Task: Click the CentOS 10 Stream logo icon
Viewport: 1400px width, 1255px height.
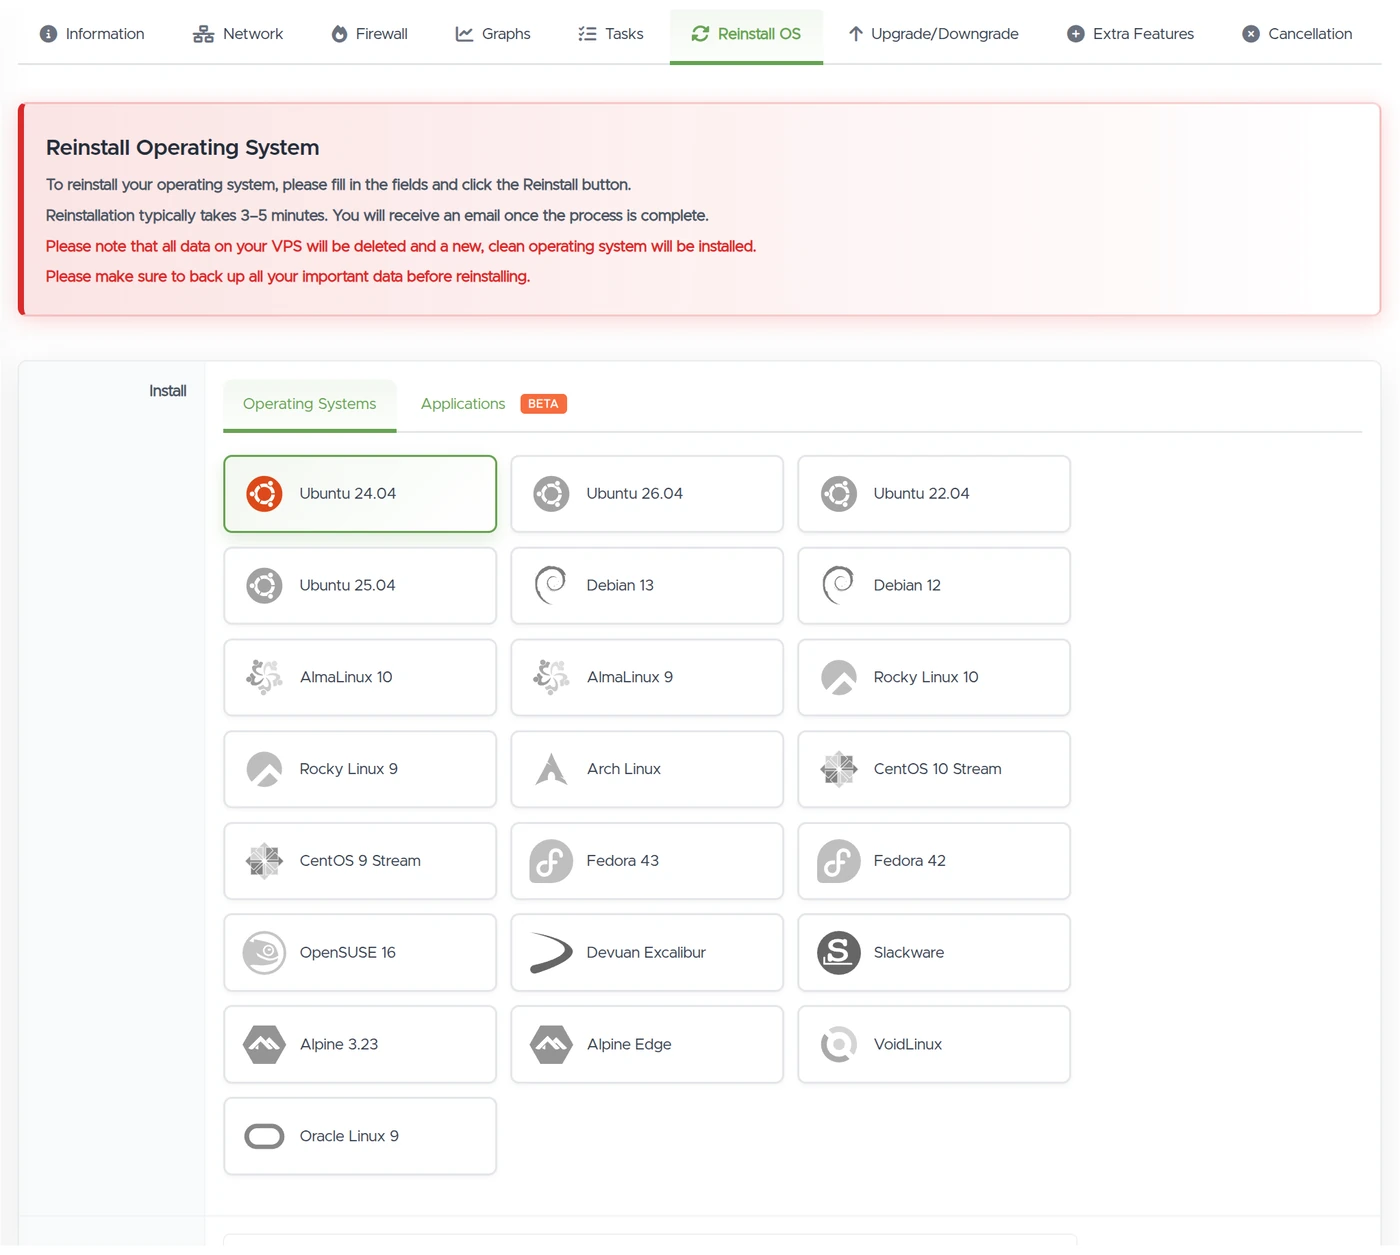Action: pos(838,769)
